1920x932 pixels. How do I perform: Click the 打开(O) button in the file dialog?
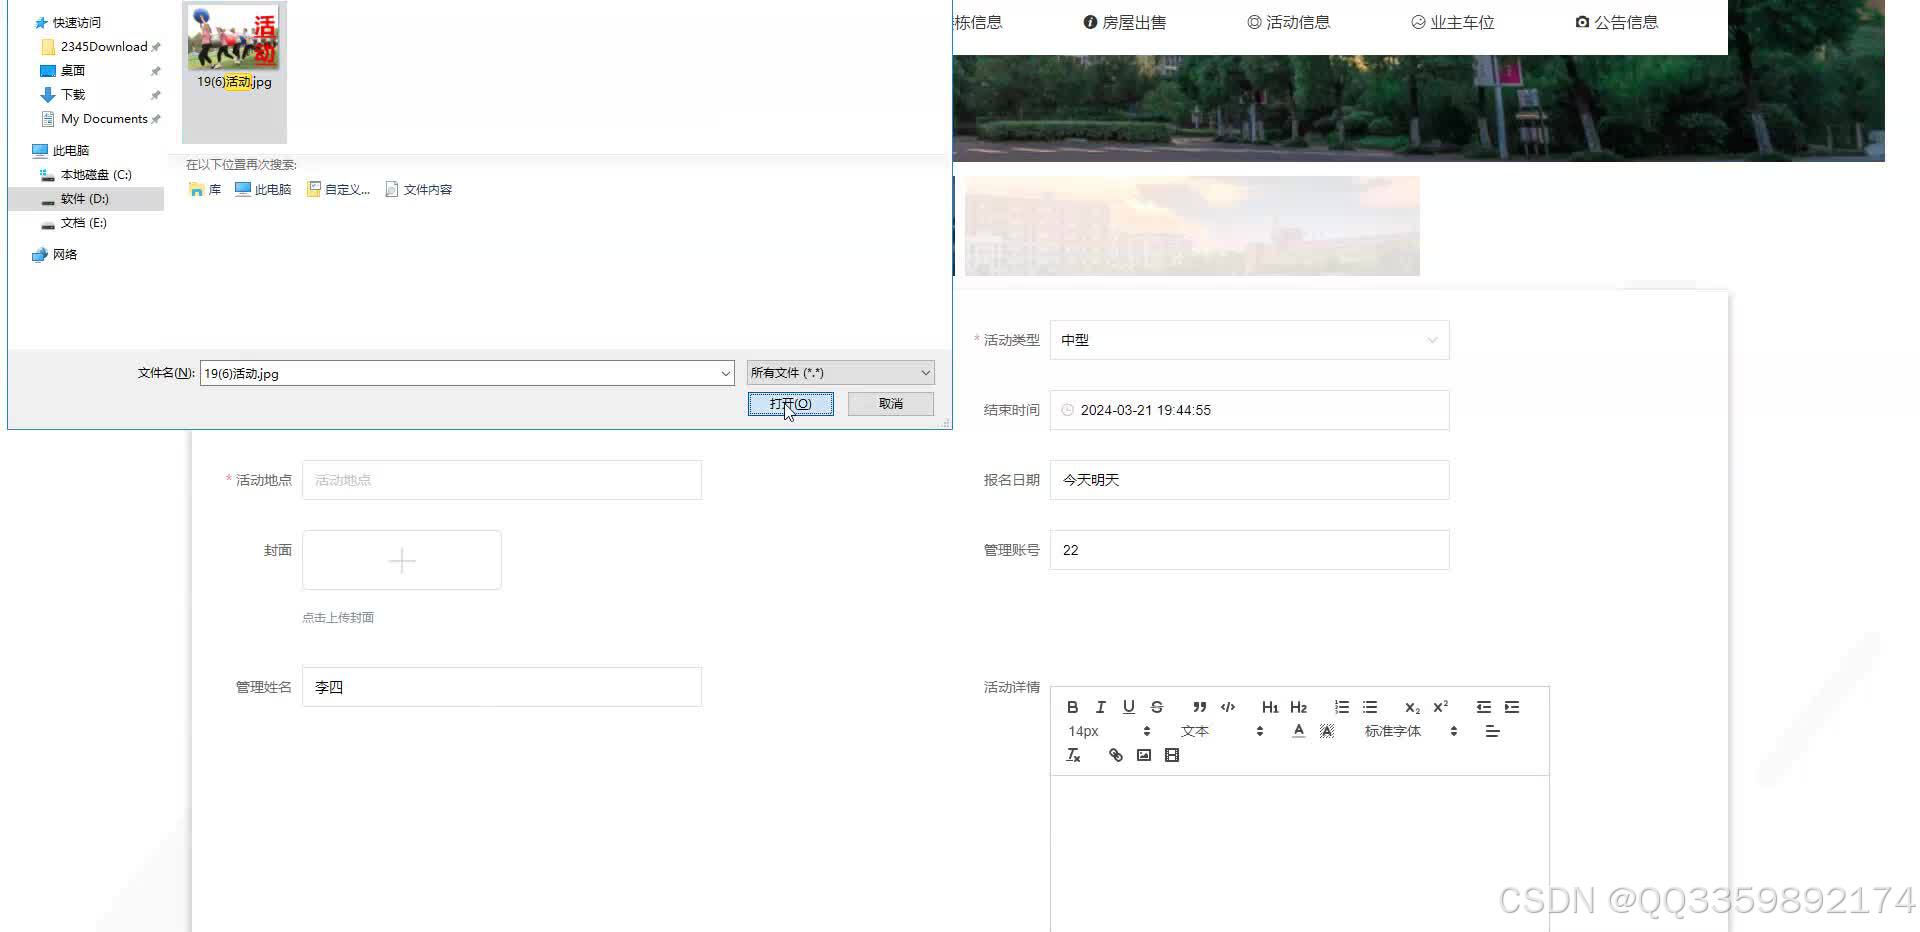click(790, 404)
